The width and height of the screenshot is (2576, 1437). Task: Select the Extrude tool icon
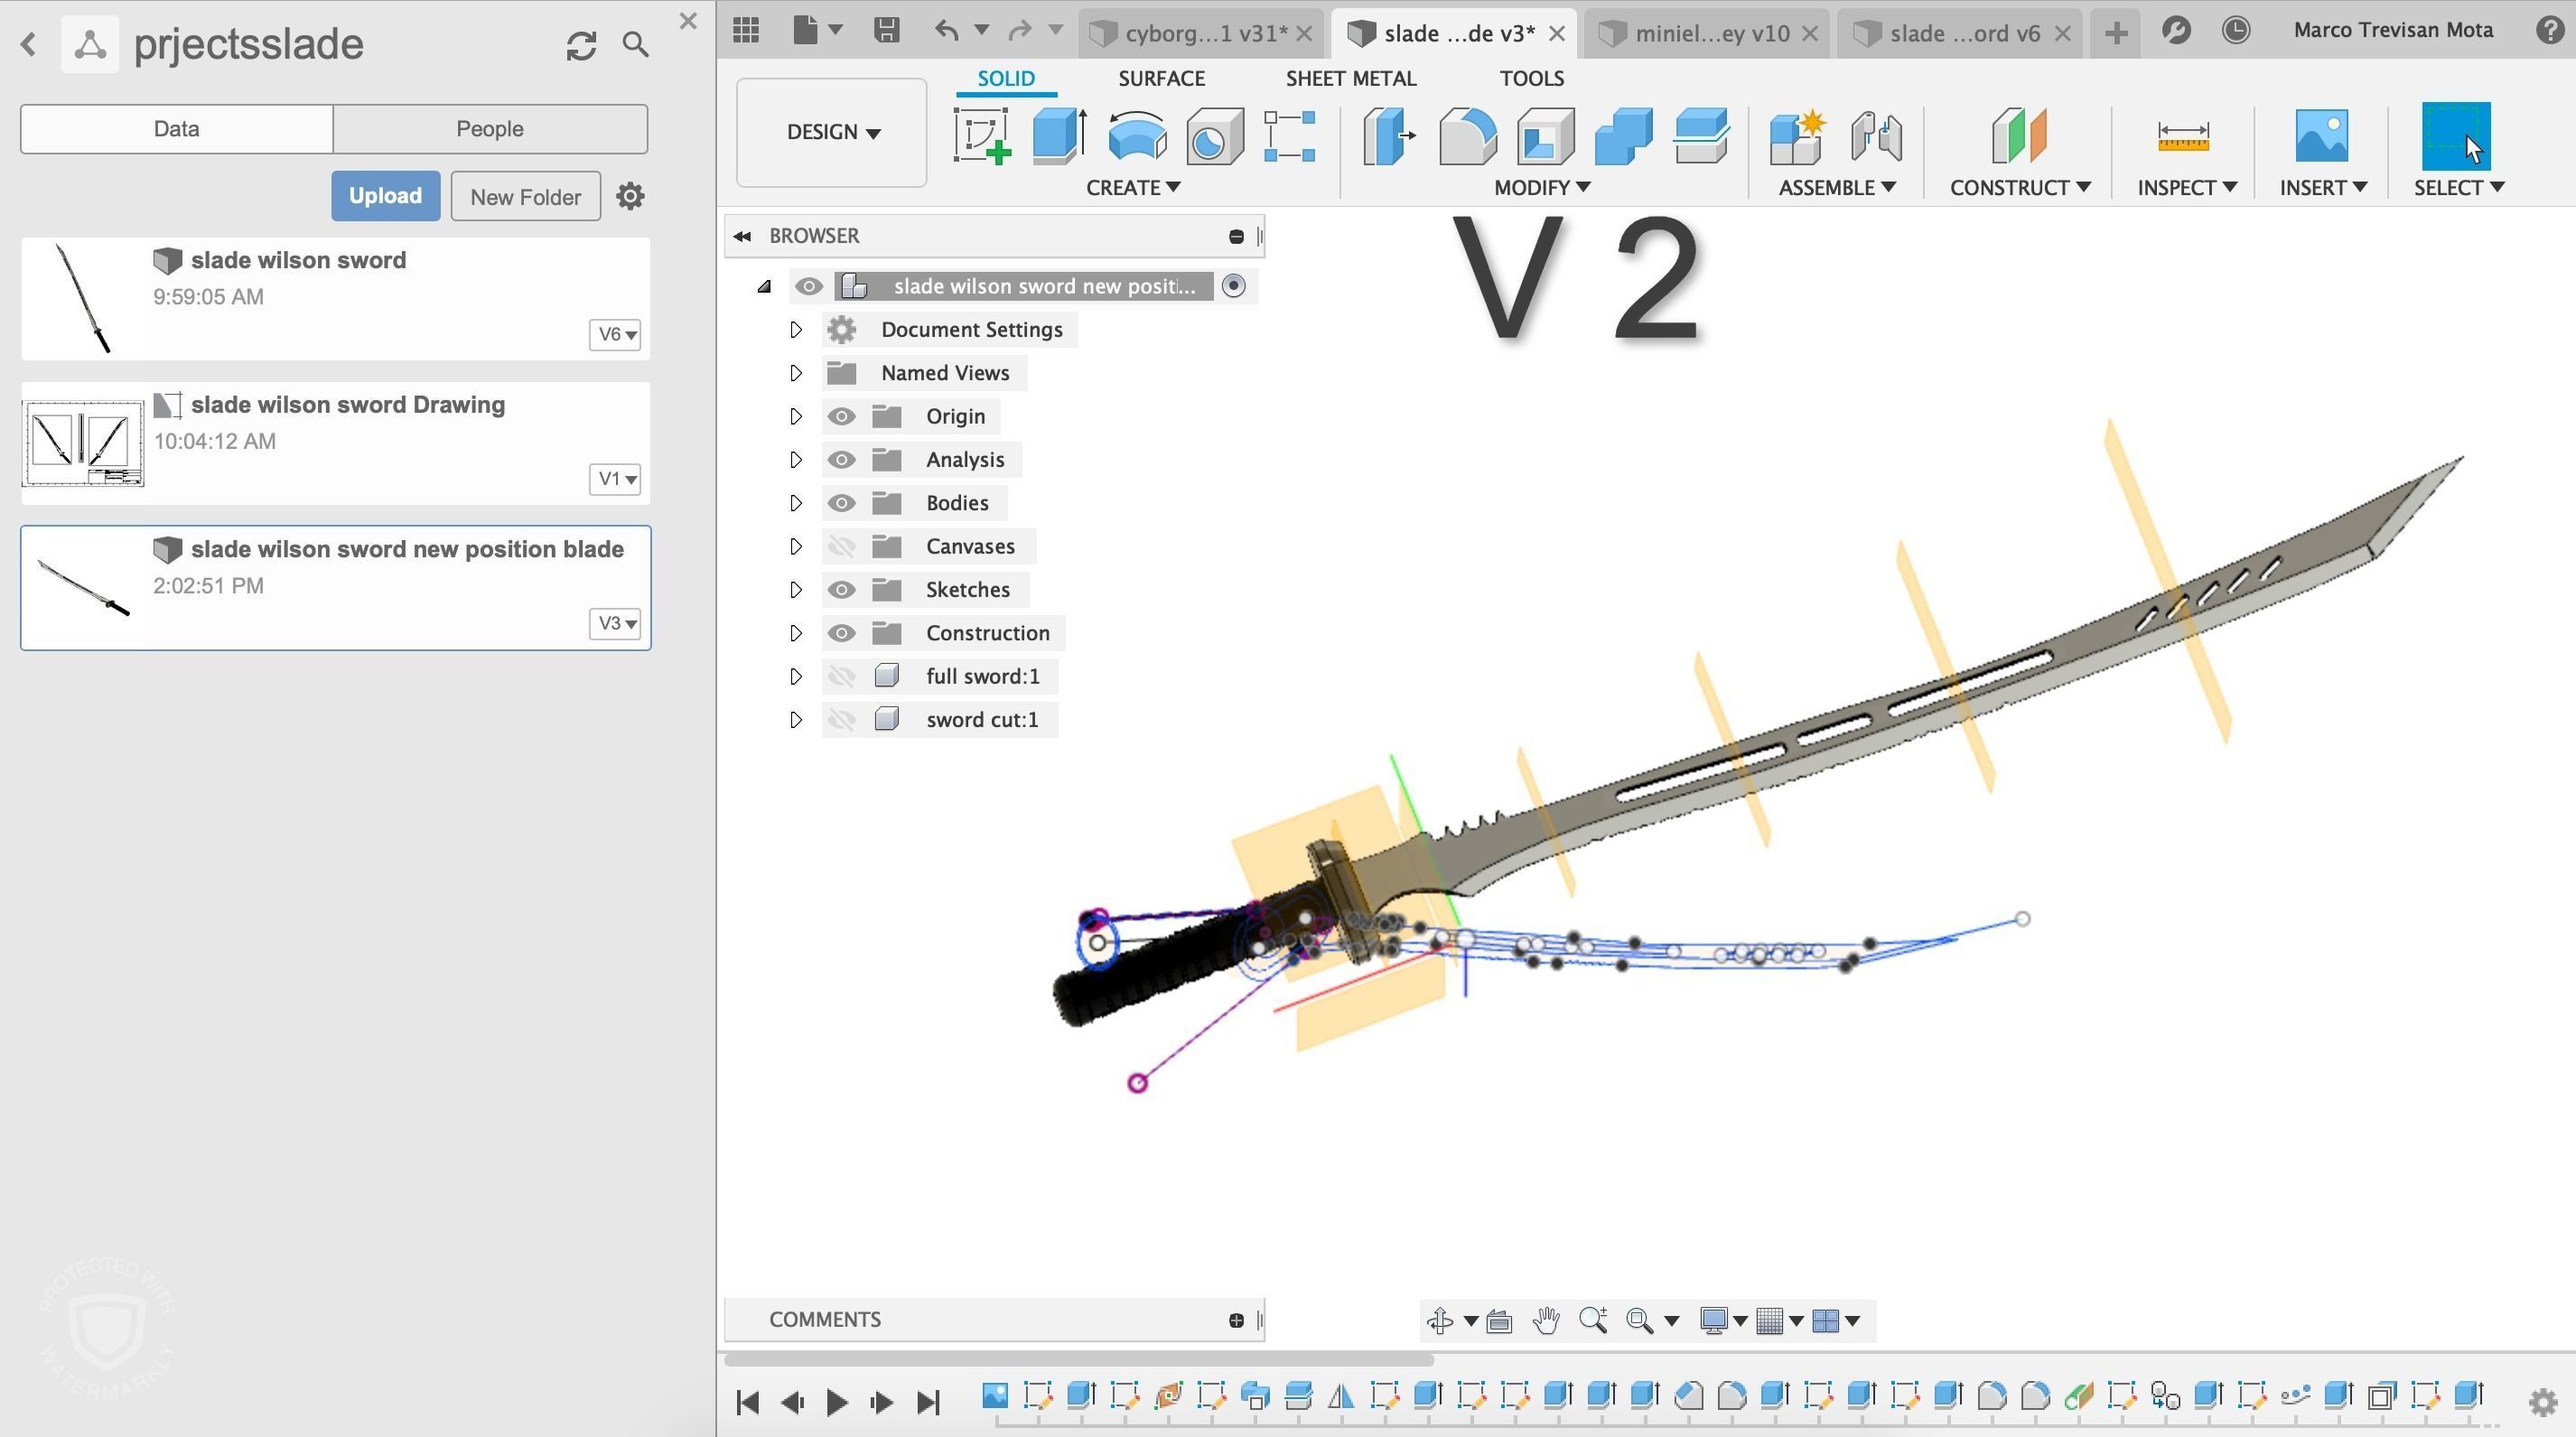[x=1059, y=135]
